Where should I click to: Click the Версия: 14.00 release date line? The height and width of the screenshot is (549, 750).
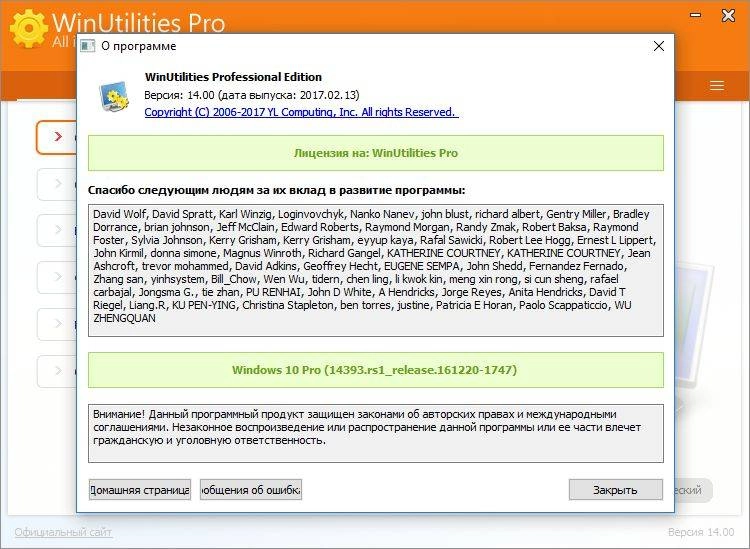[252, 95]
